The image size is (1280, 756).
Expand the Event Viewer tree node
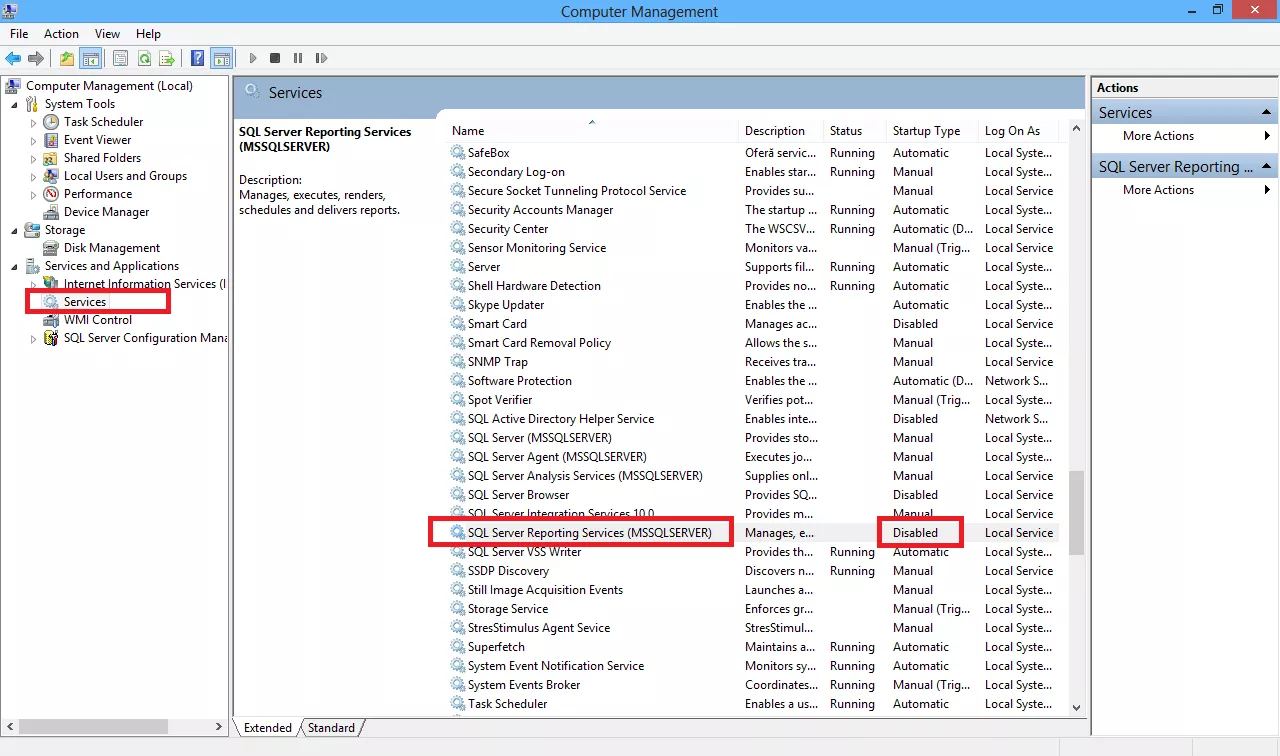(x=33, y=140)
